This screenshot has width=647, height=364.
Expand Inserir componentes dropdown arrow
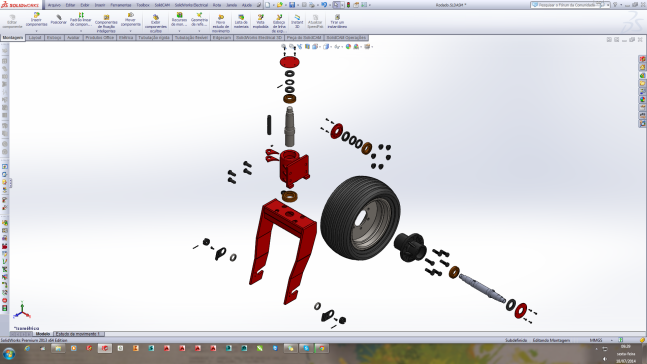(x=37, y=31)
